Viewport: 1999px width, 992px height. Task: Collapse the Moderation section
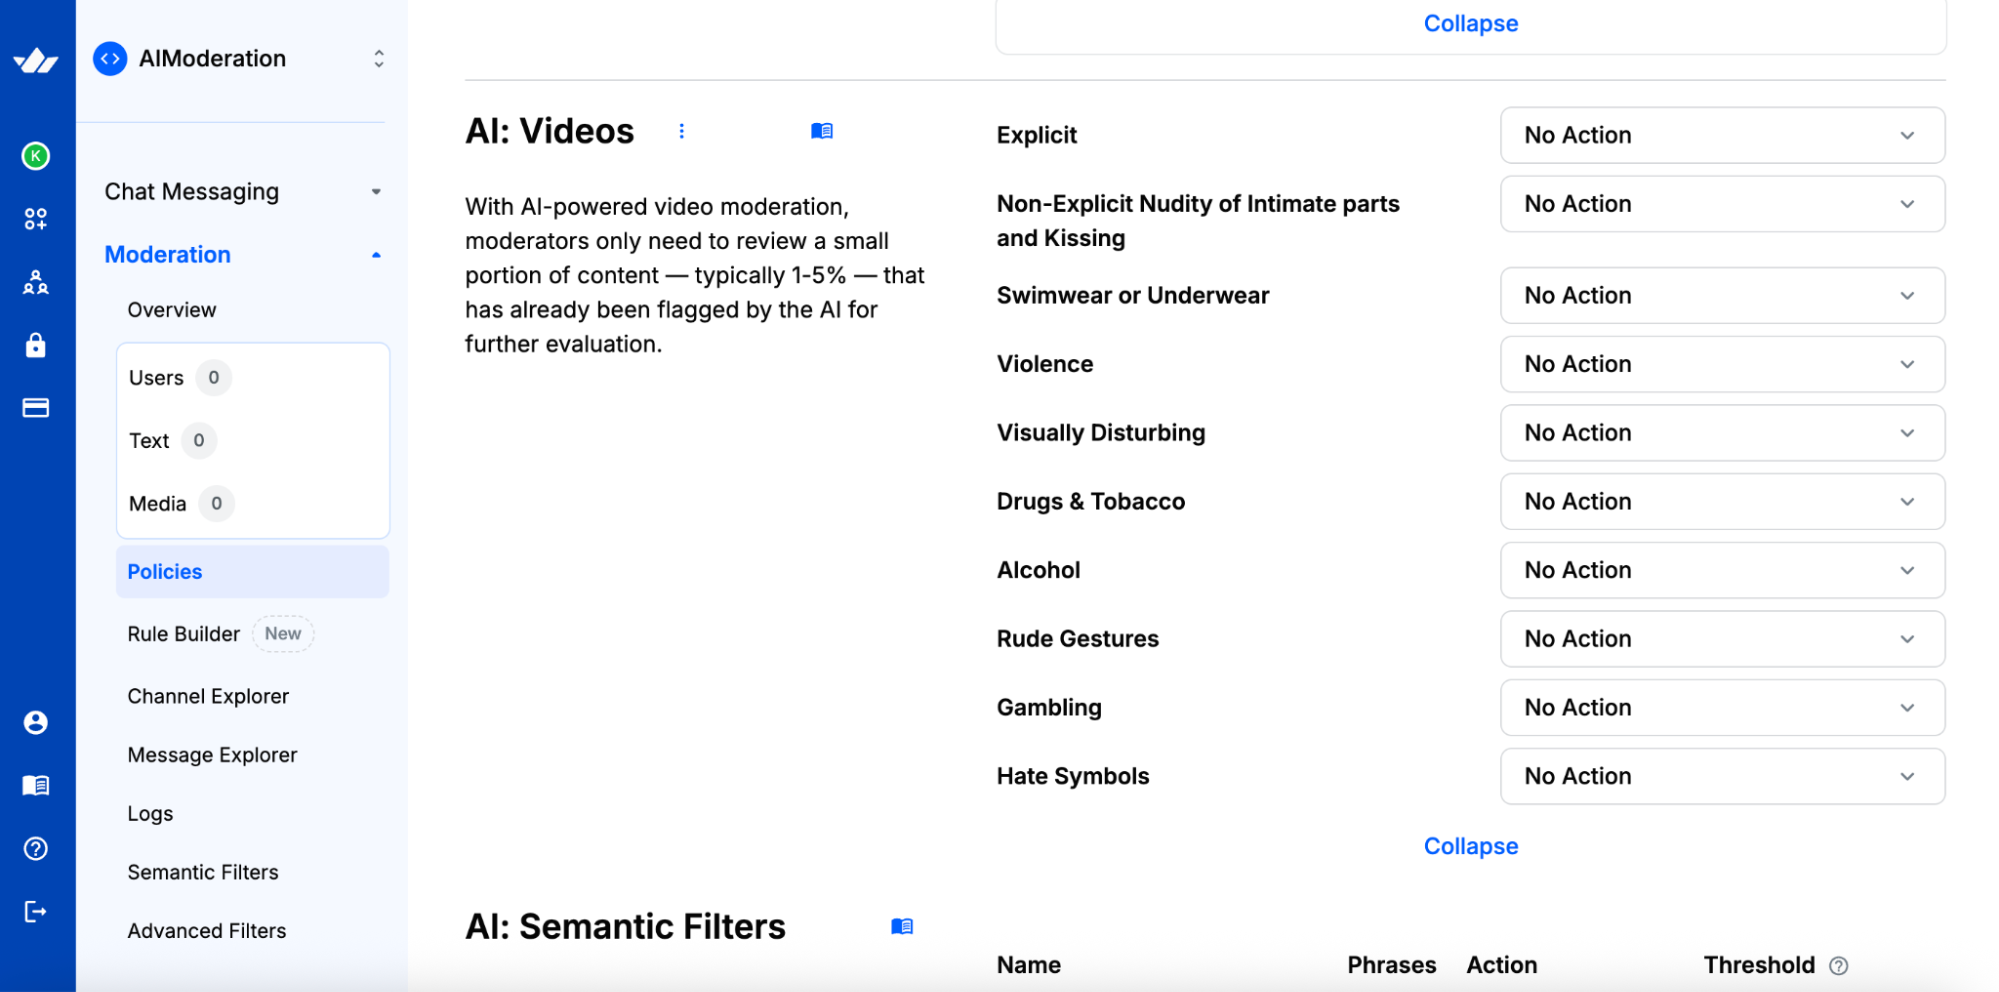click(376, 254)
